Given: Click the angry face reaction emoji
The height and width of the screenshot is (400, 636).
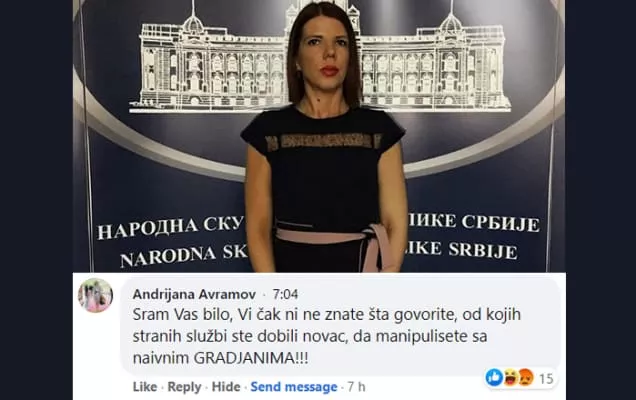Looking at the screenshot, I should coord(526,377).
